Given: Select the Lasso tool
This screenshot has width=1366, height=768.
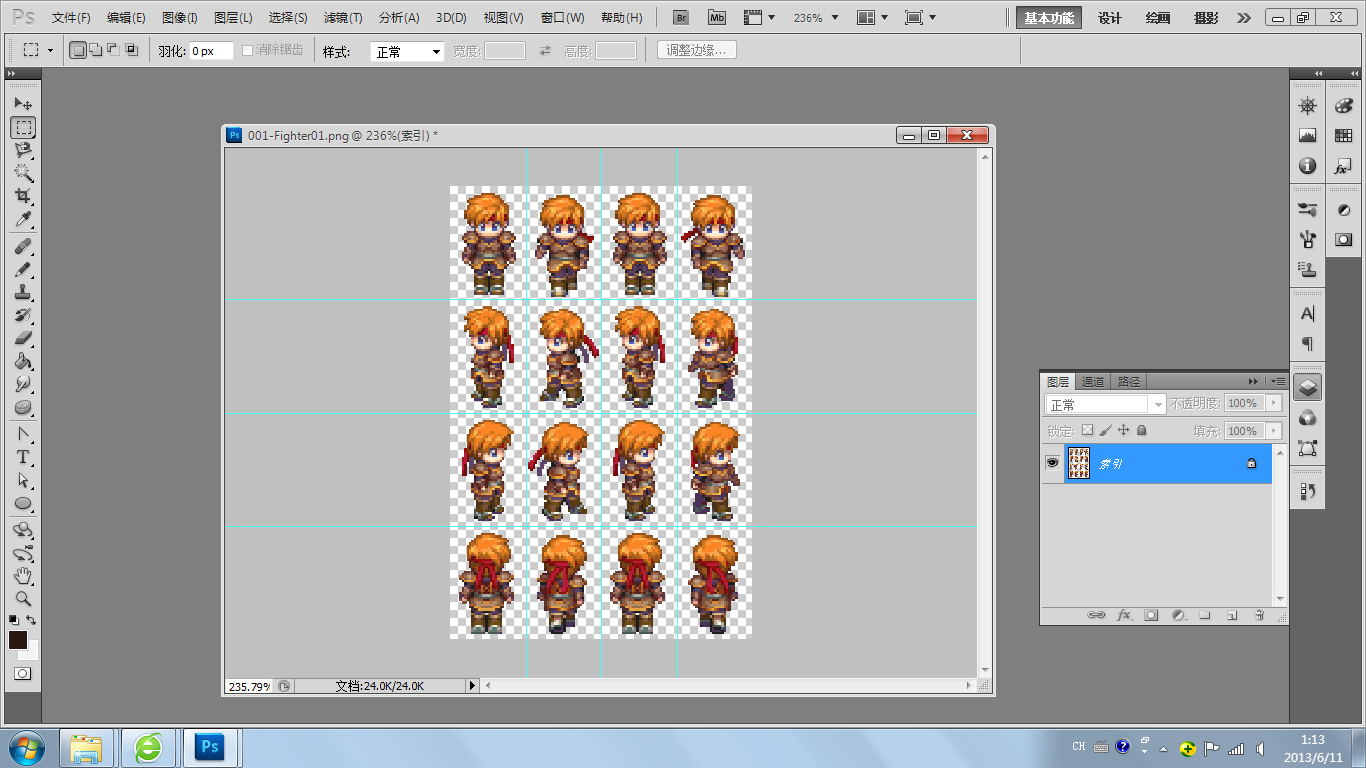Looking at the screenshot, I should 23,150.
